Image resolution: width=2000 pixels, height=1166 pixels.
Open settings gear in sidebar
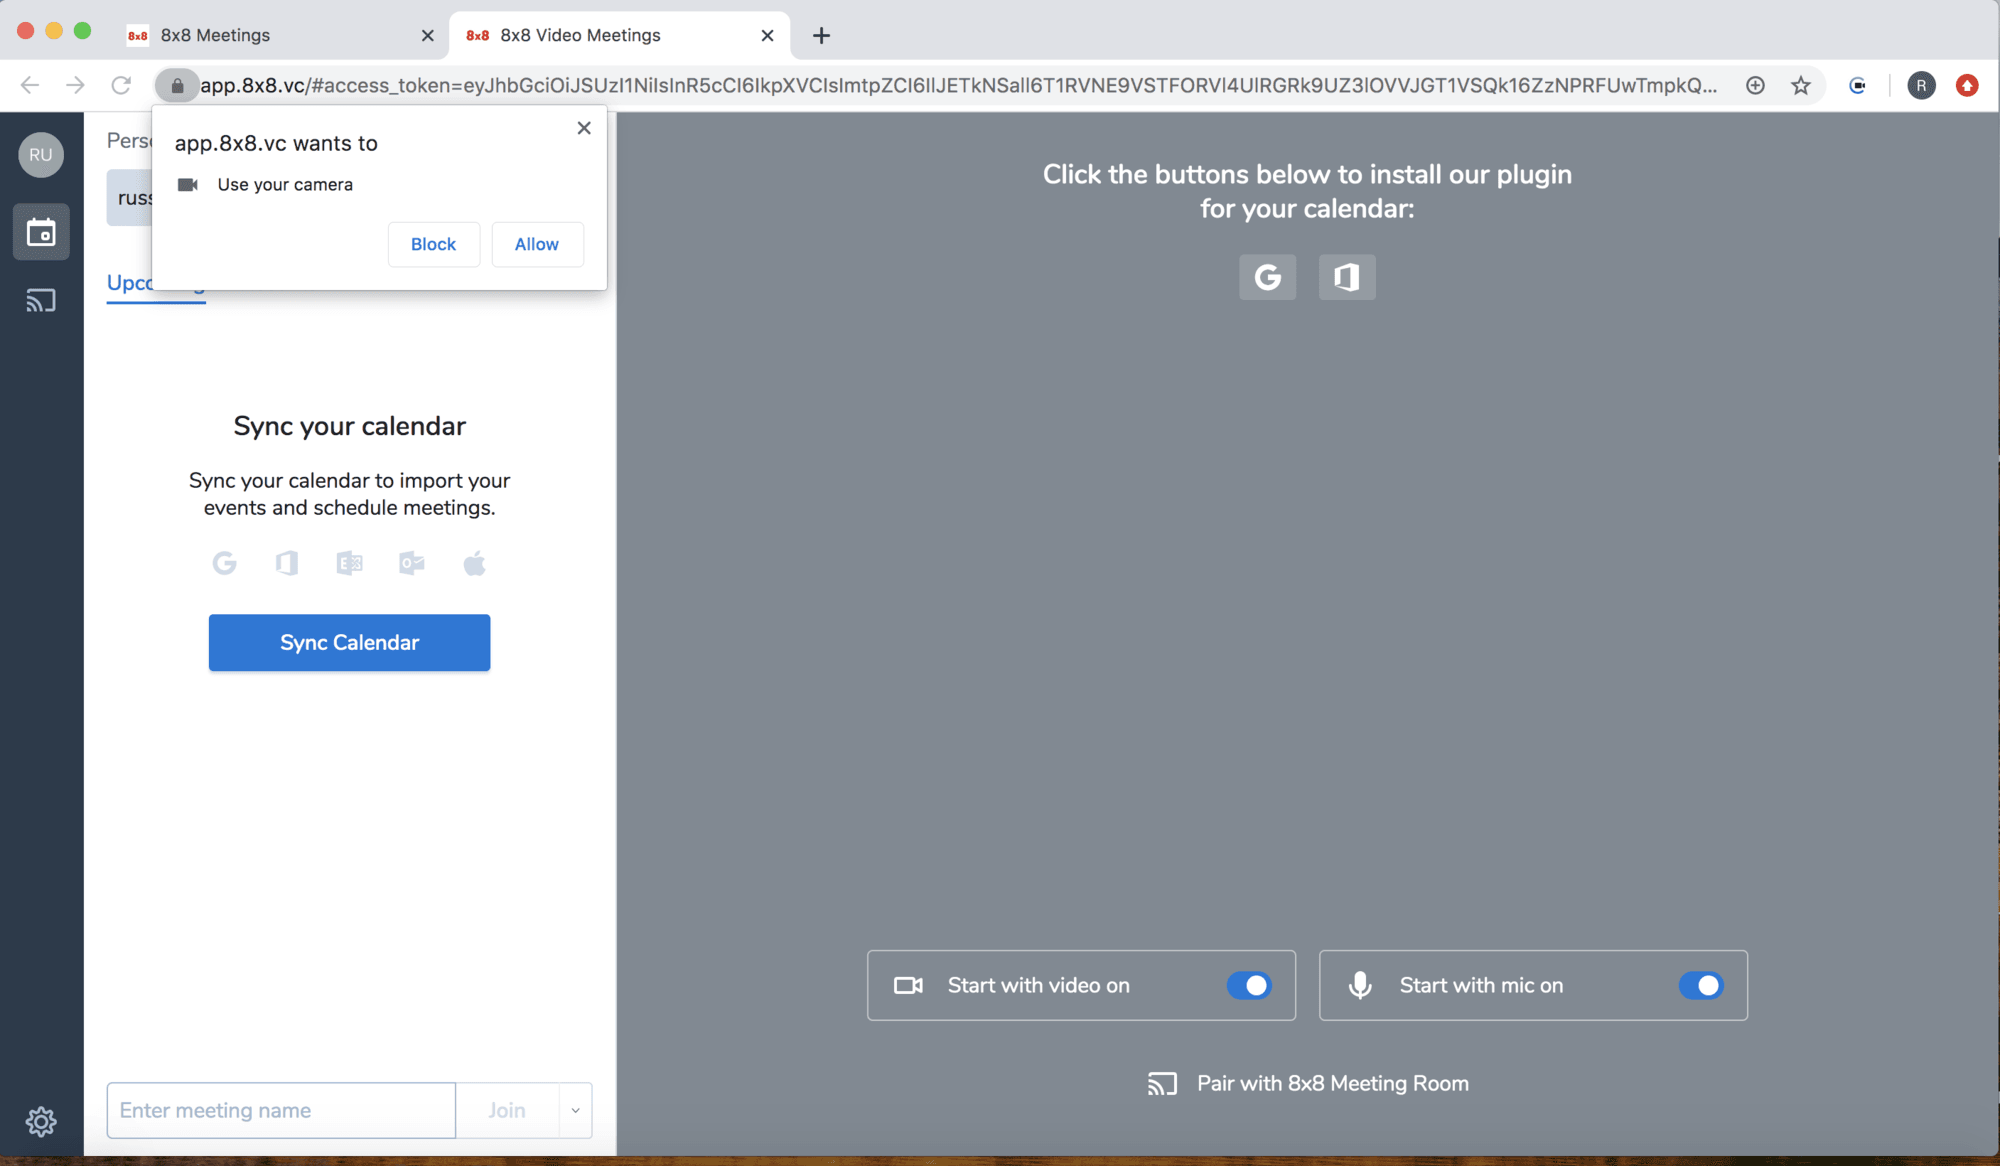click(x=41, y=1121)
